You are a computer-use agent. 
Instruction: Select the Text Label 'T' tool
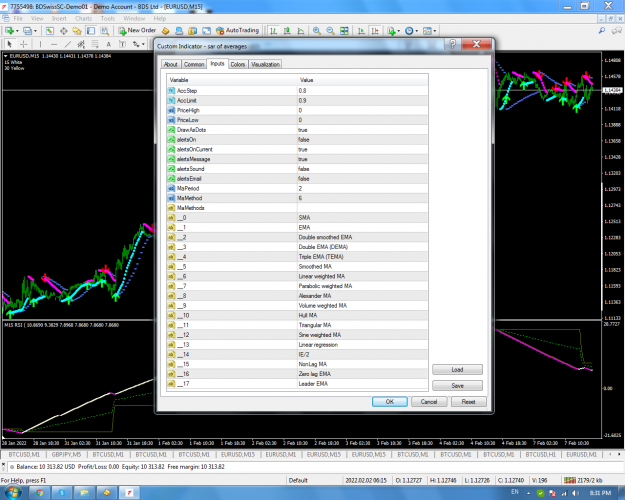122,44
